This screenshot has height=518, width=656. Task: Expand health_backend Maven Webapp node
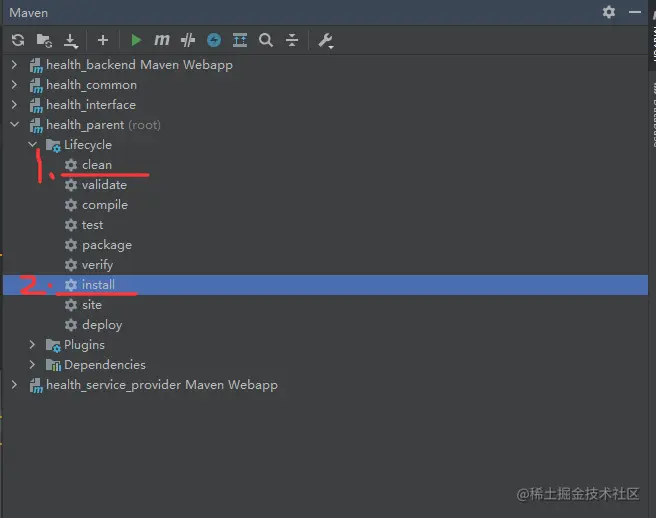coord(14,64)
